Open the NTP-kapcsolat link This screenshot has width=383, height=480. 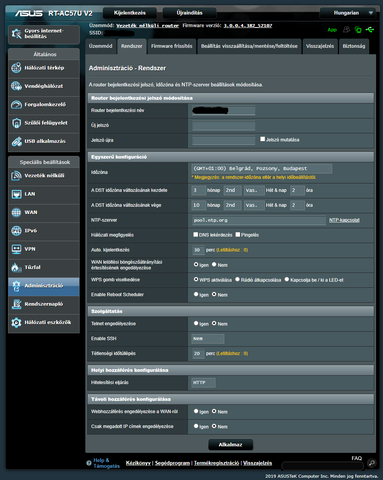click(x=344, y=220)
